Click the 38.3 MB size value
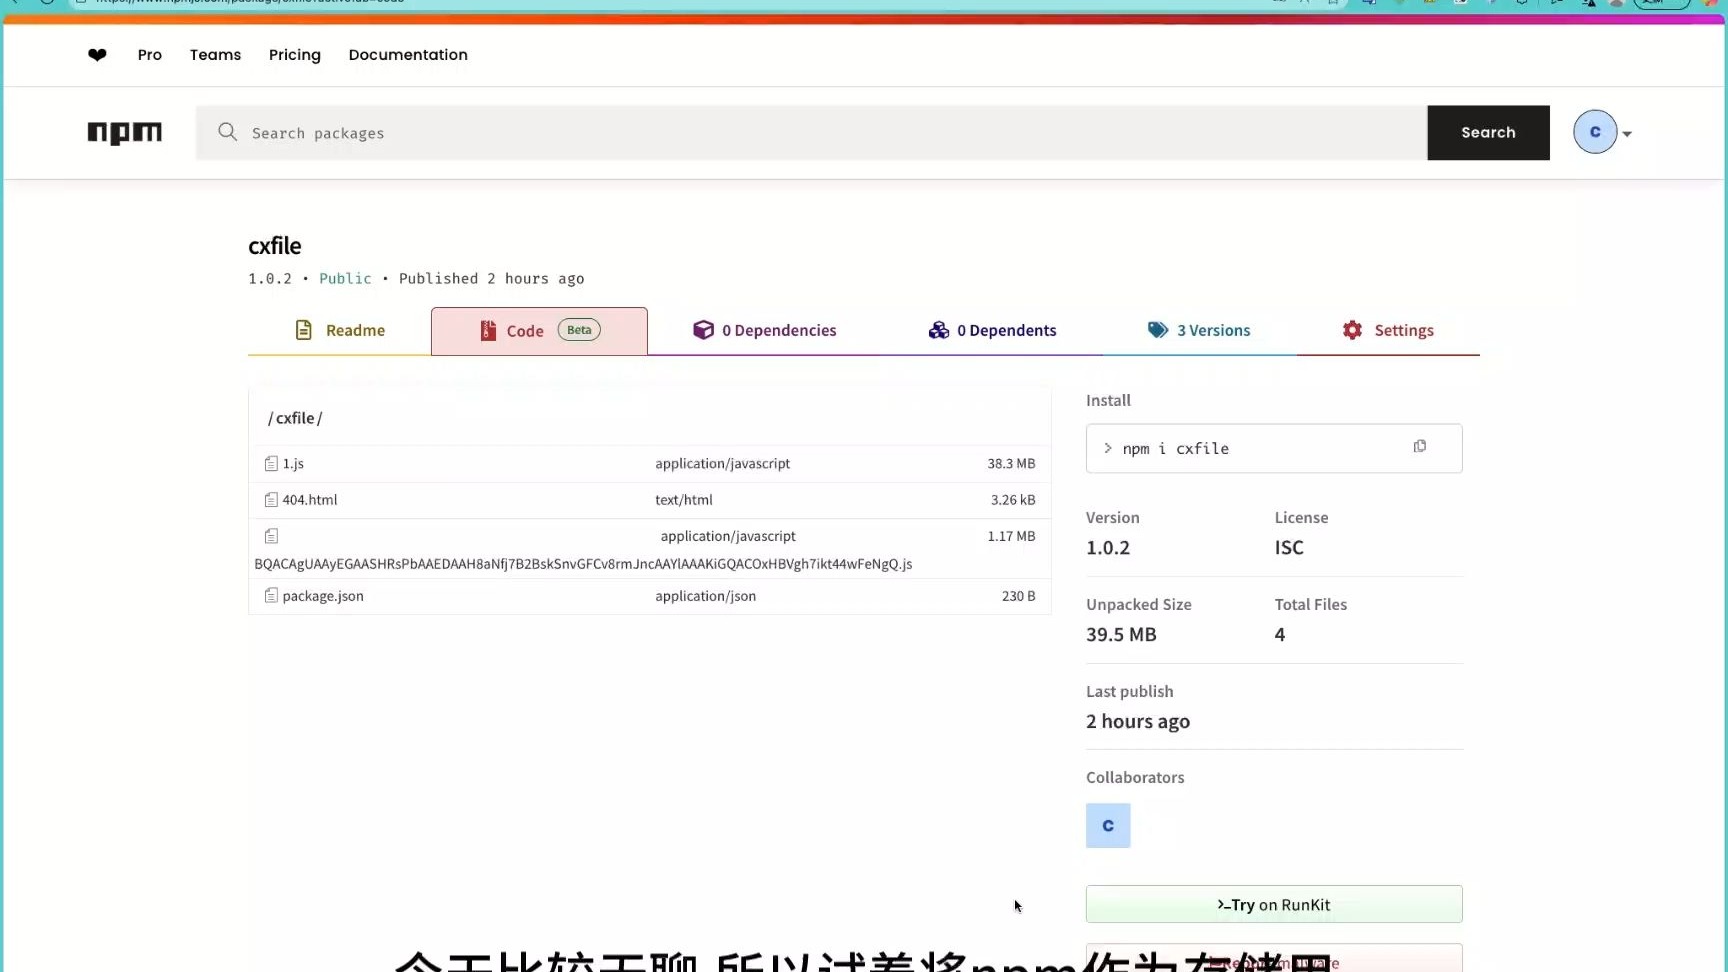Viewport: 1728px width, 972px height. tap(1011, 464)
